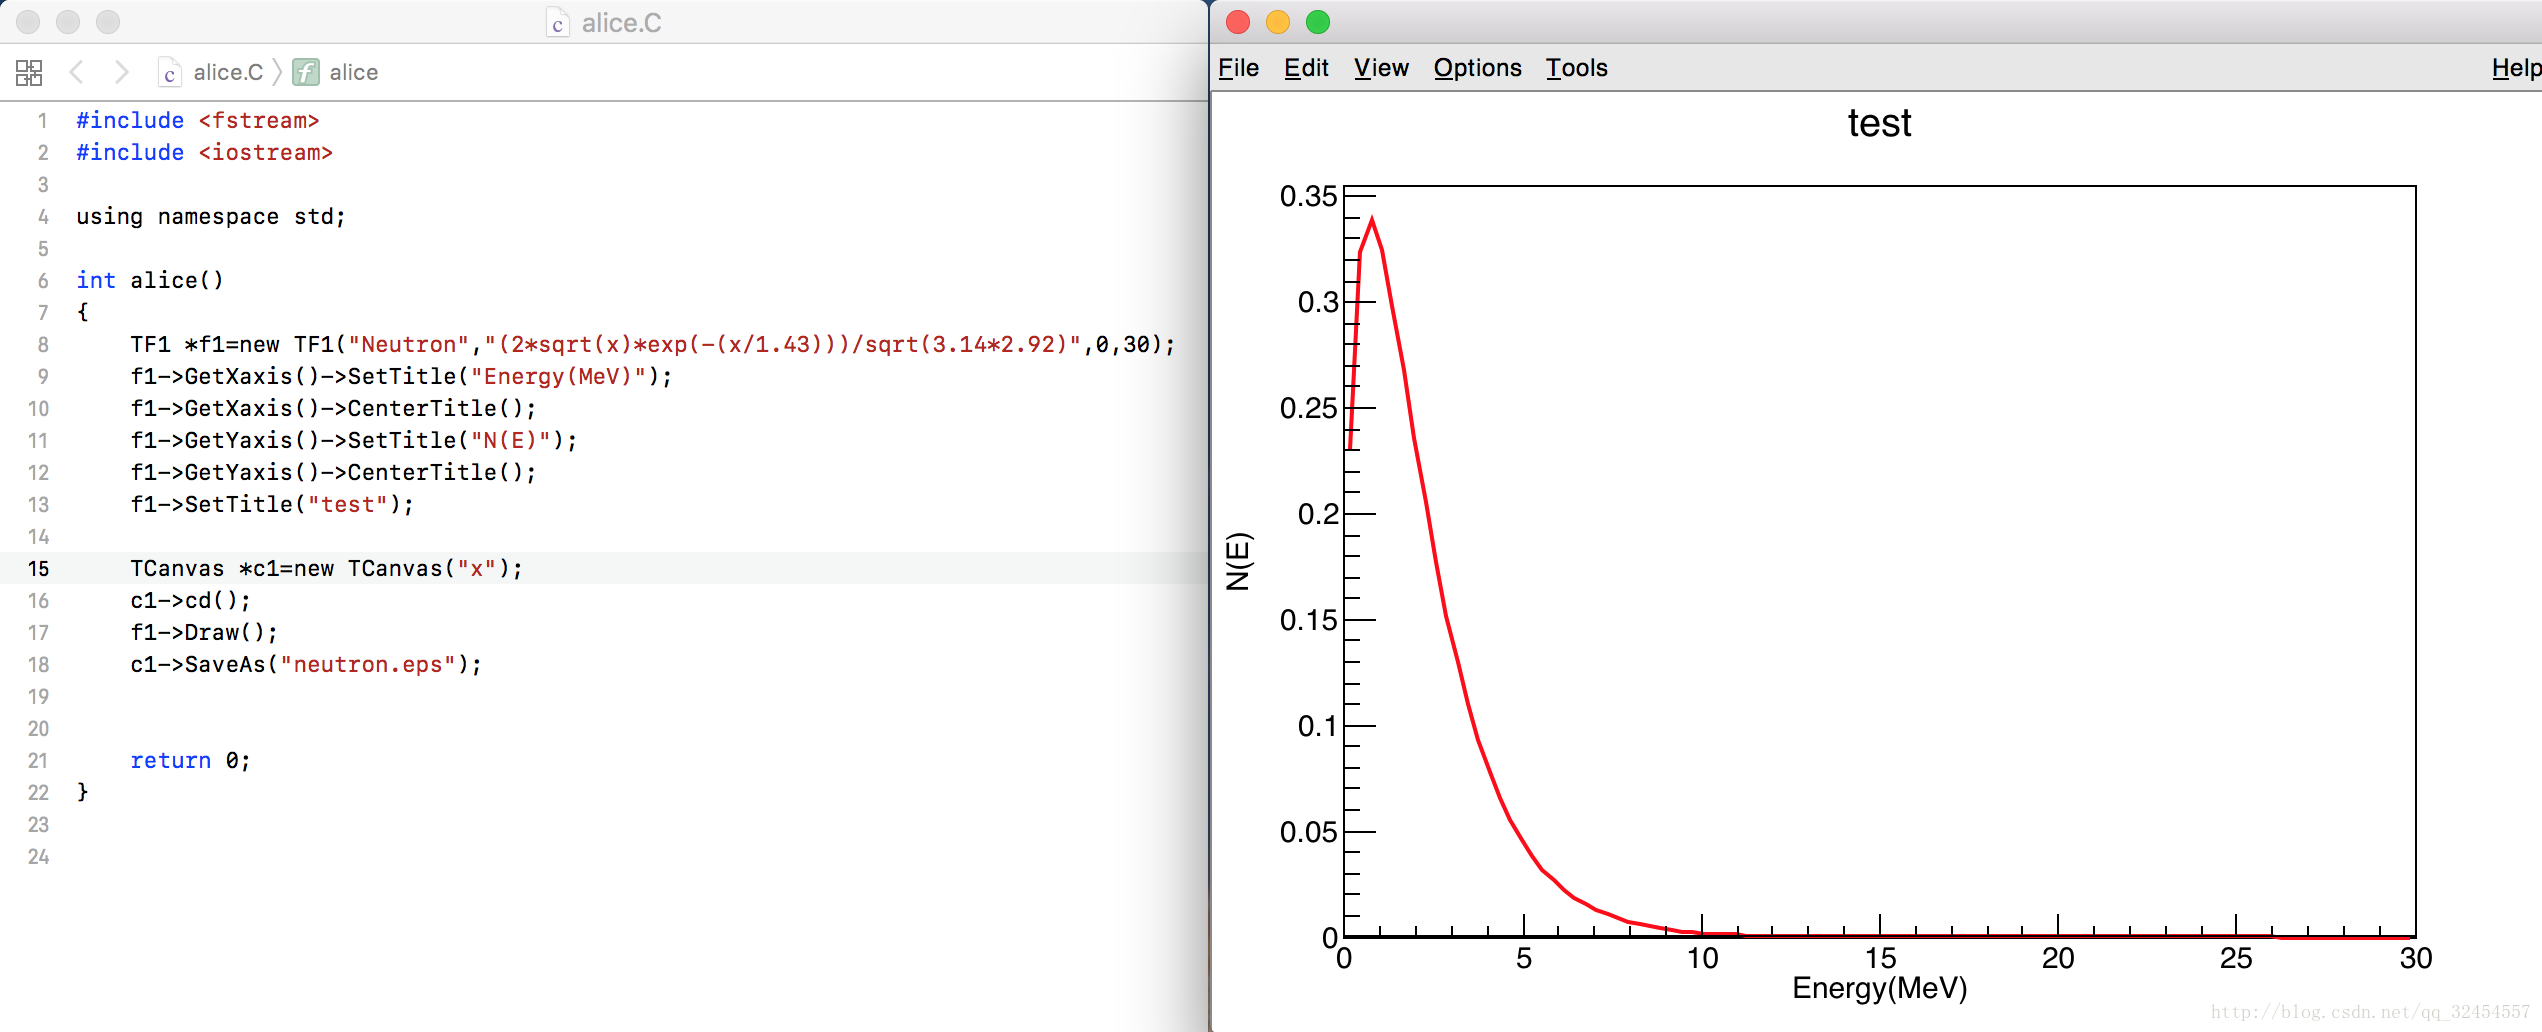Select the alice function in the breadcrumb
The height and width of the screenshot is (1032, 2542).
pyautogui.click(x=354, y=72)
